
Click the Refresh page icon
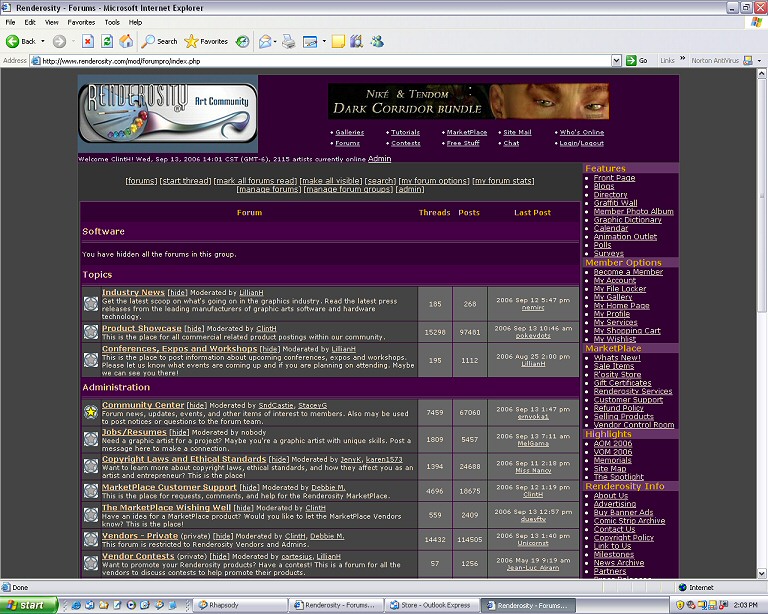[x=107, y=41]
